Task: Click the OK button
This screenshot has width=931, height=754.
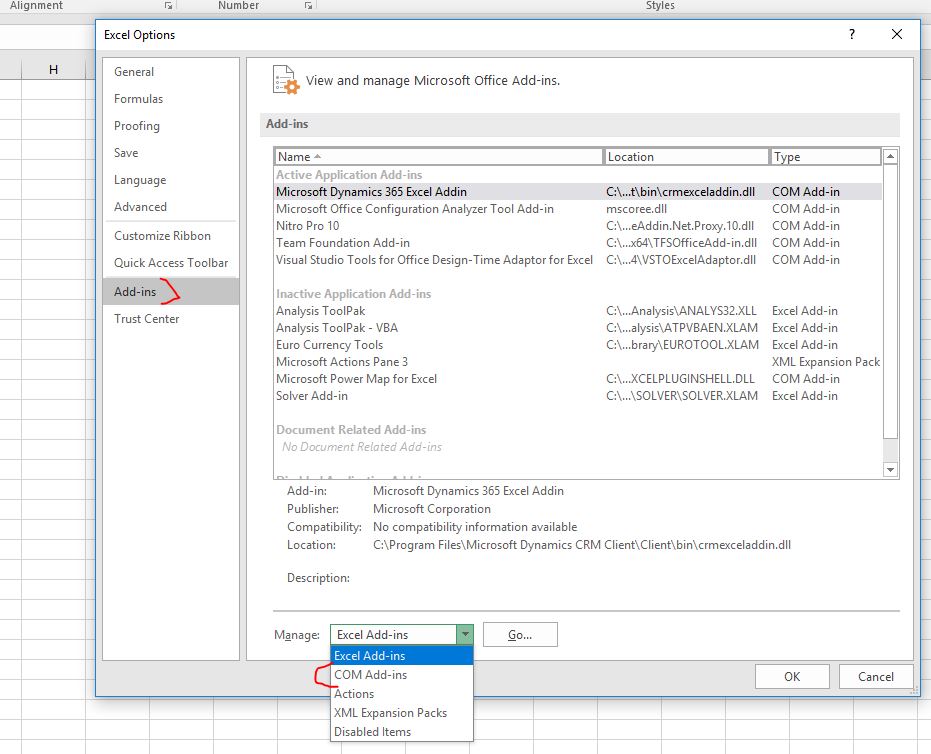Action: (792, 677)
